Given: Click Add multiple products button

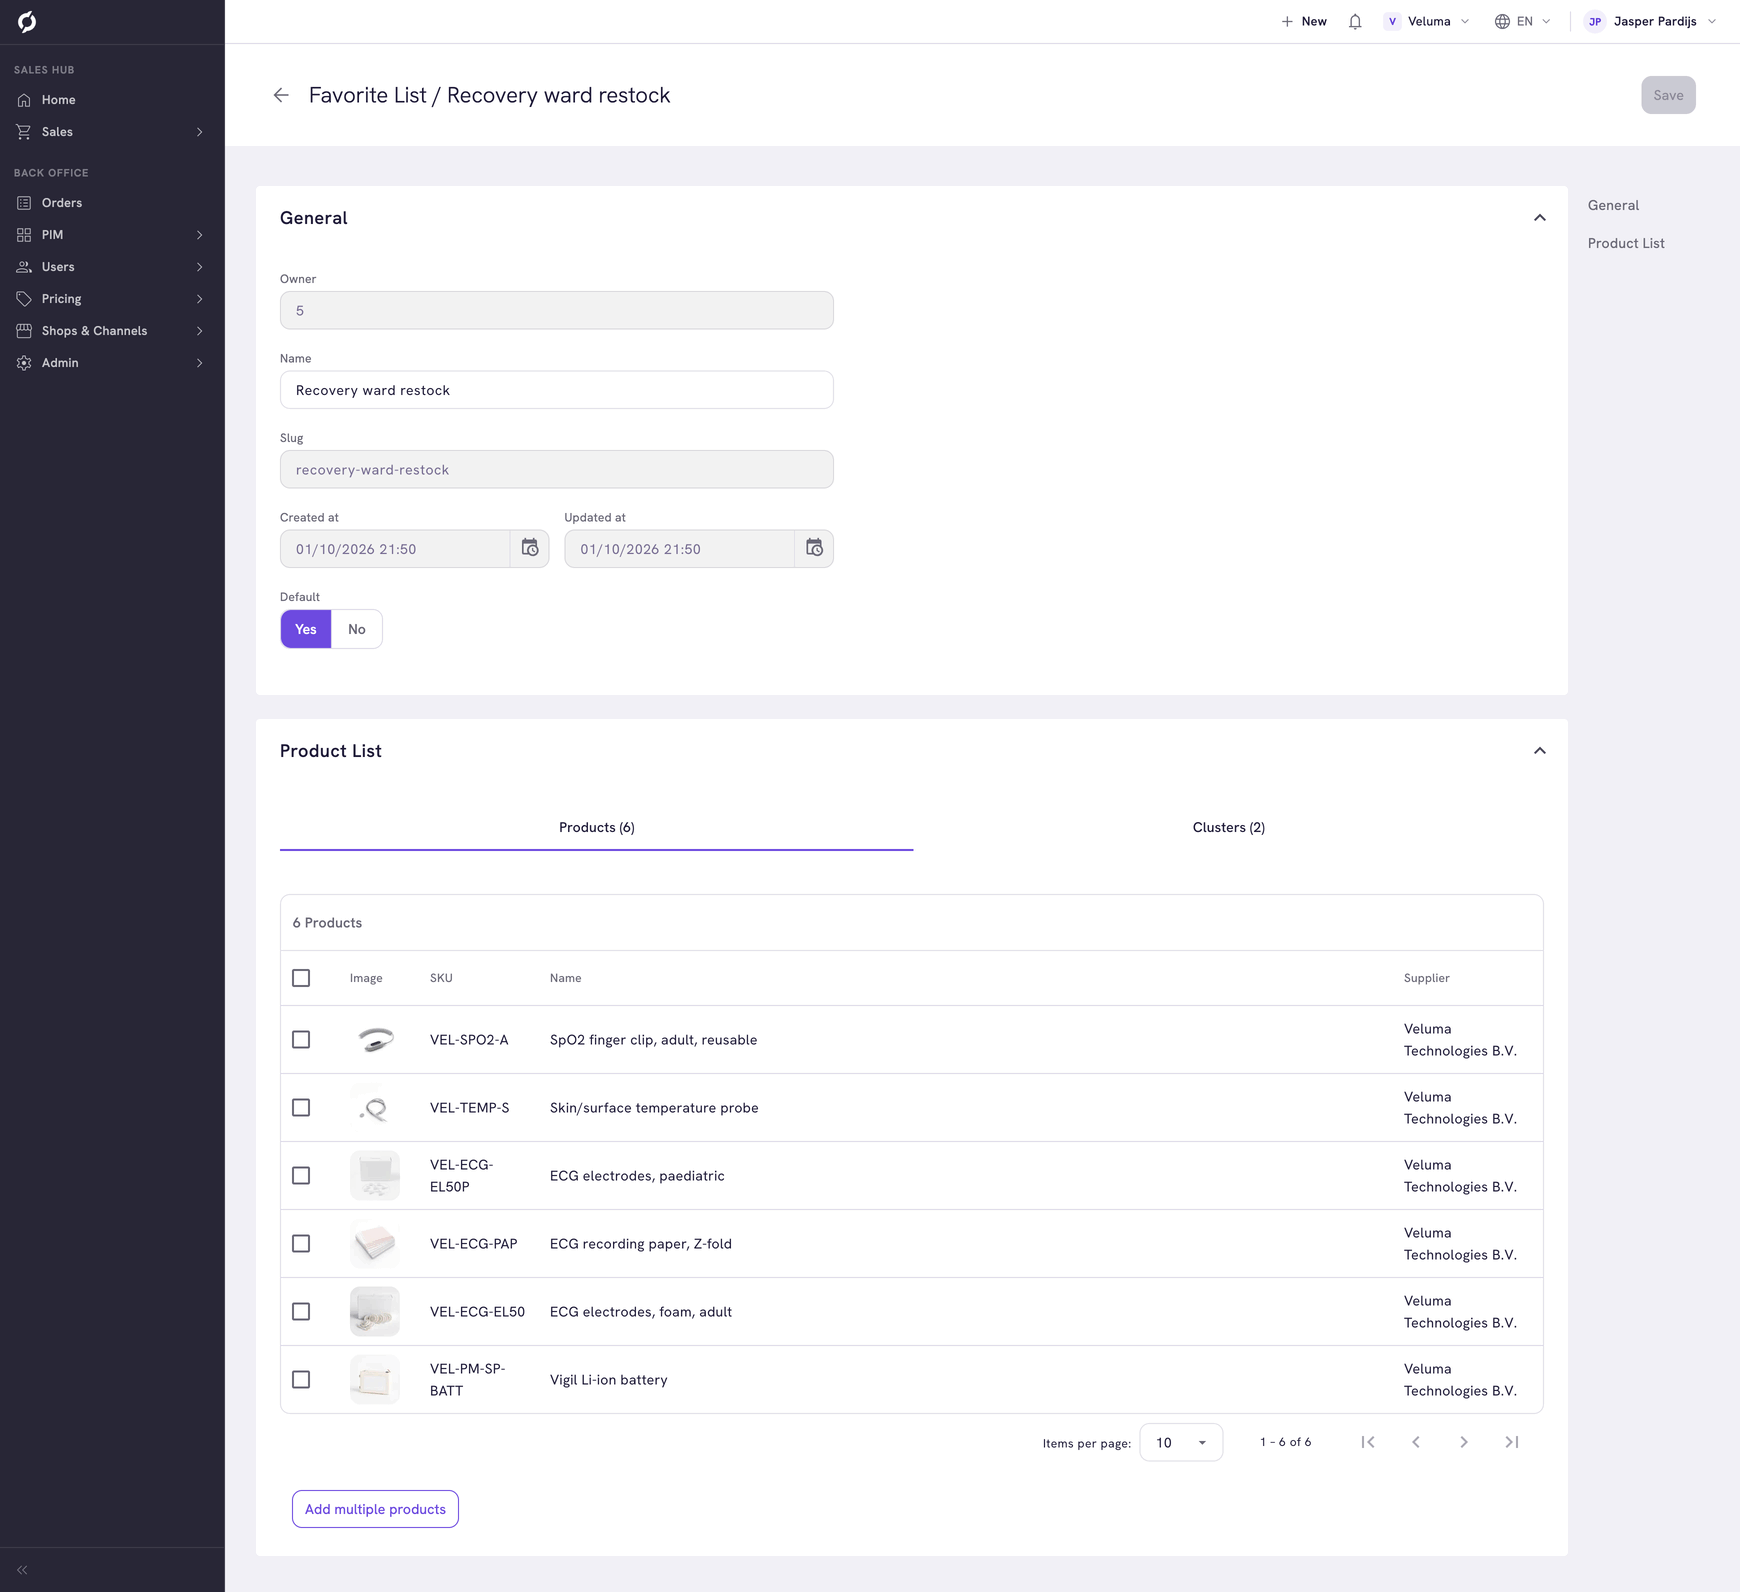Looking at the screenshot, I should click(375, 1509).
